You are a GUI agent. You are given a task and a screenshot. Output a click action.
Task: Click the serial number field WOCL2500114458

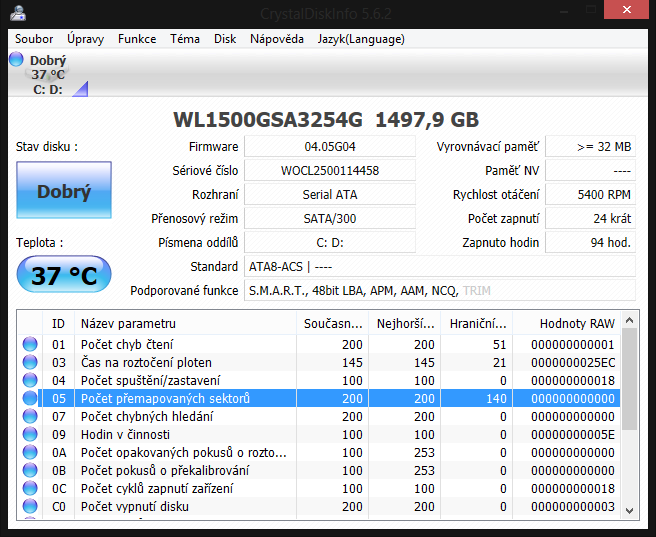click(x=329, y=170)
